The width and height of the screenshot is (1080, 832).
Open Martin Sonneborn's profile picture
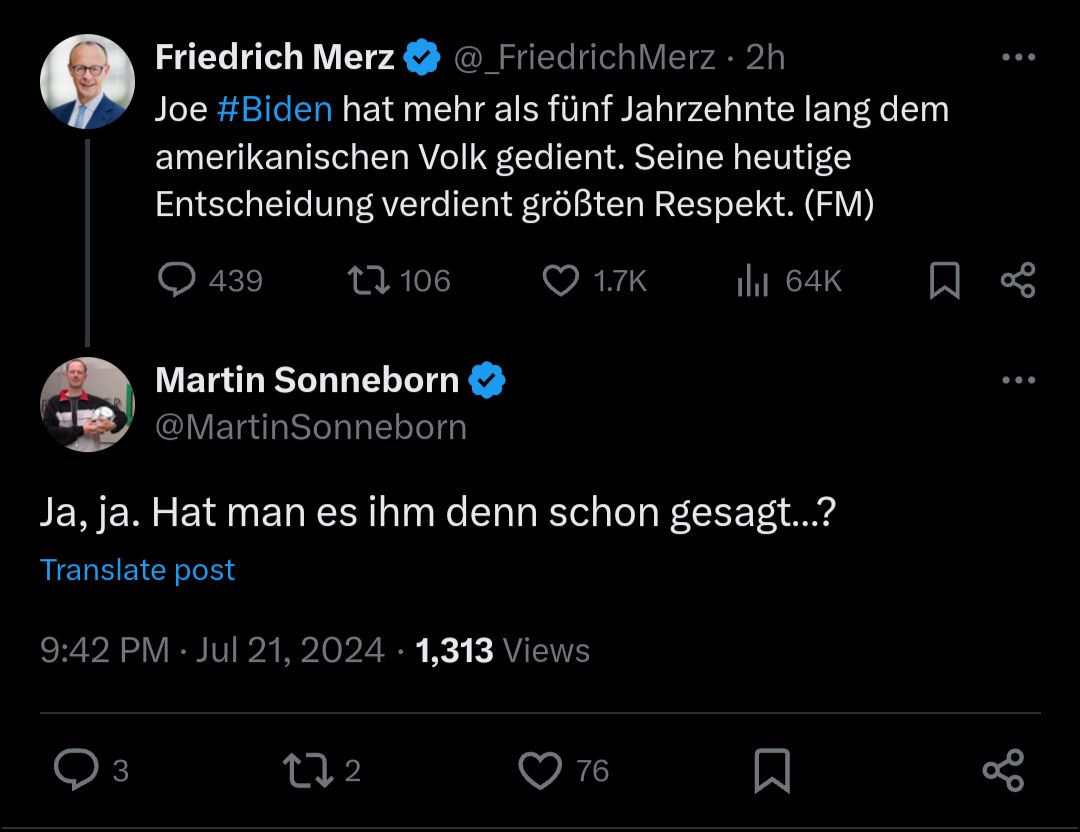(x=87, y=404)
